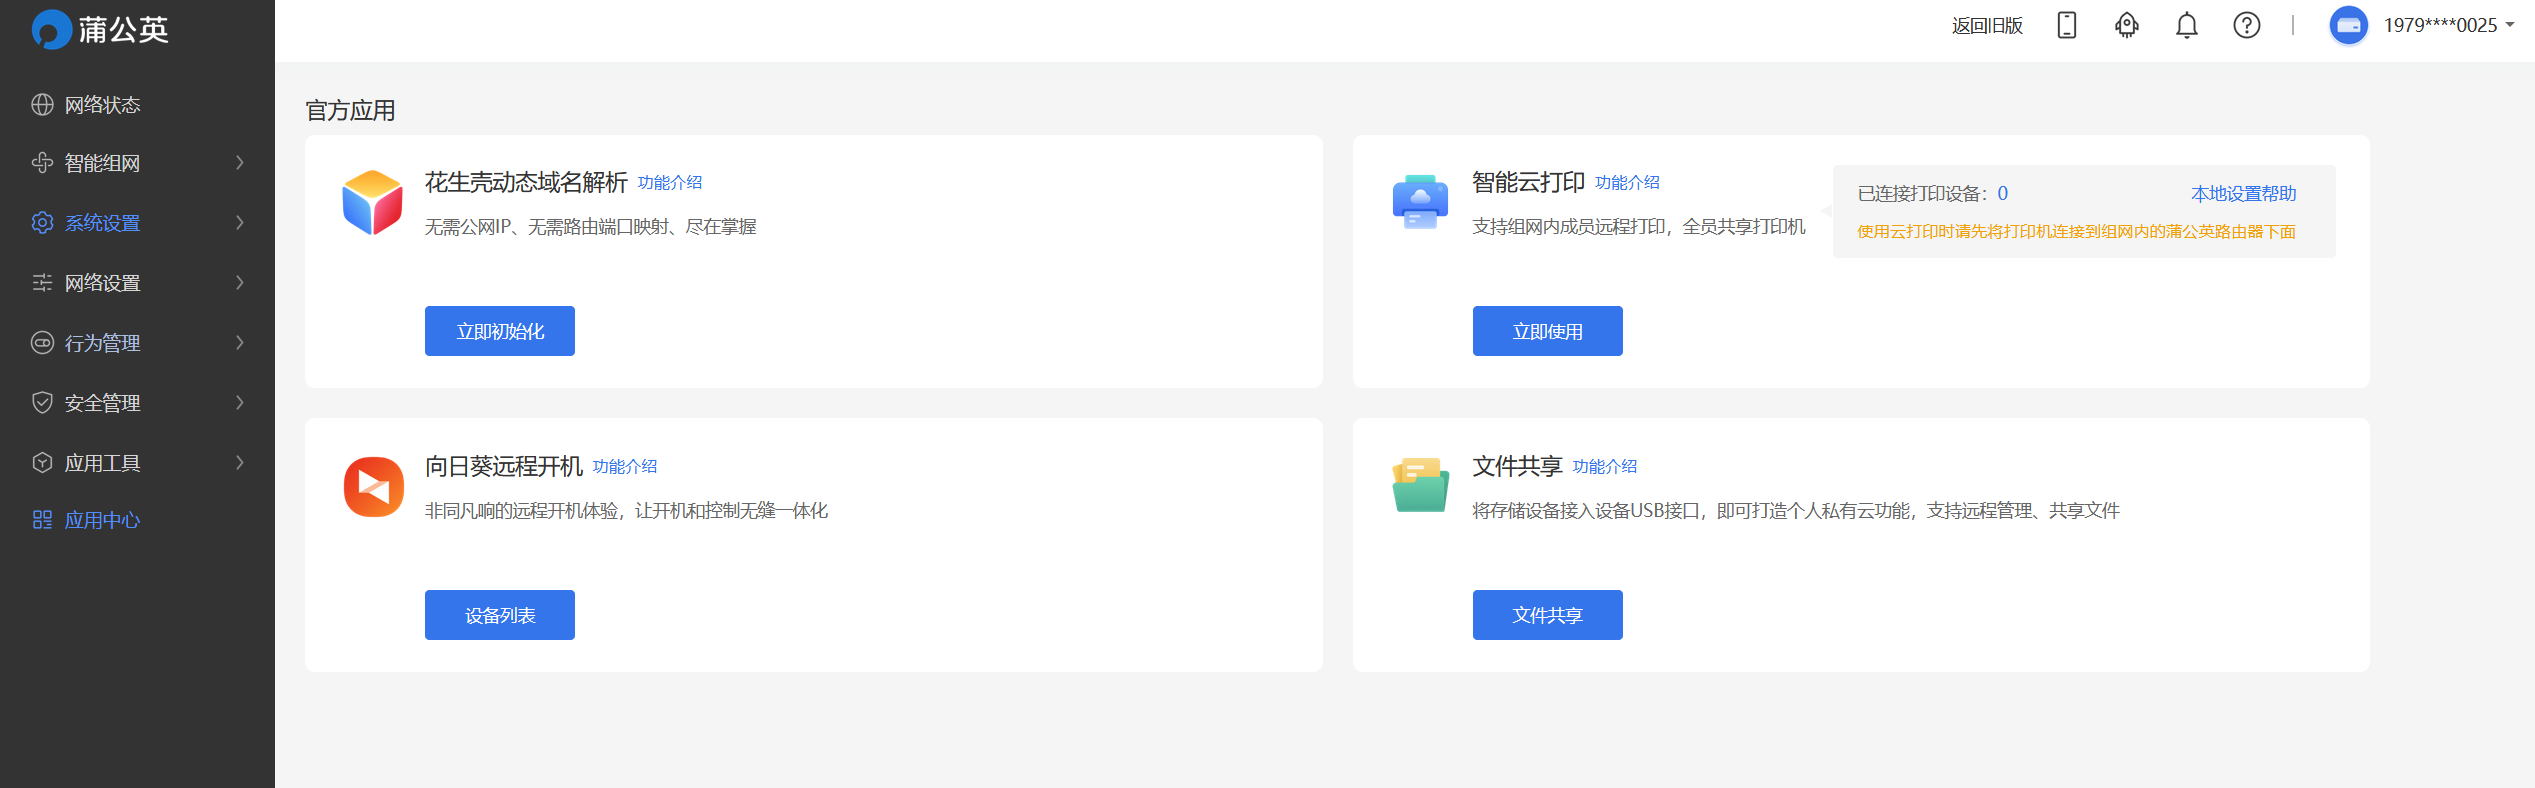The width and height of the screenshot is (2535, 788).
Task: Click description 将存储设备接入设备USB接口
Action: (x=1796, y=511)
